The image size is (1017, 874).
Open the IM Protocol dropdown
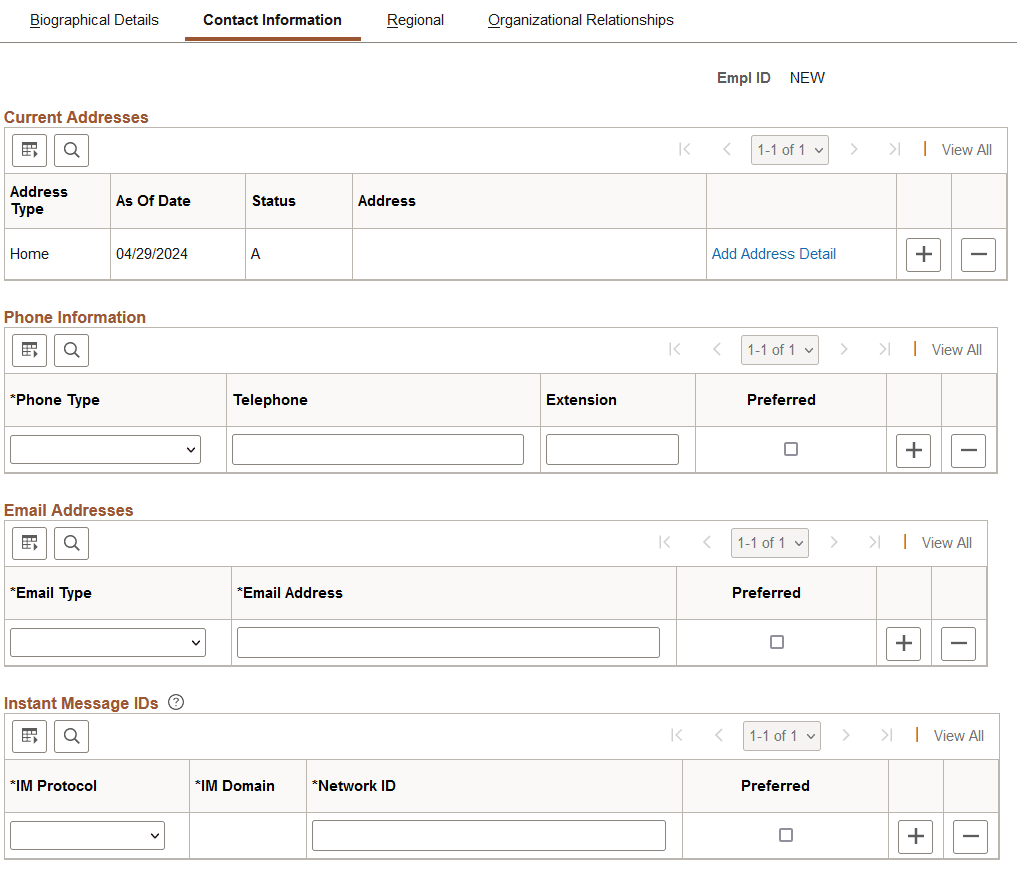pyautogui.click(x=87, y=835)
